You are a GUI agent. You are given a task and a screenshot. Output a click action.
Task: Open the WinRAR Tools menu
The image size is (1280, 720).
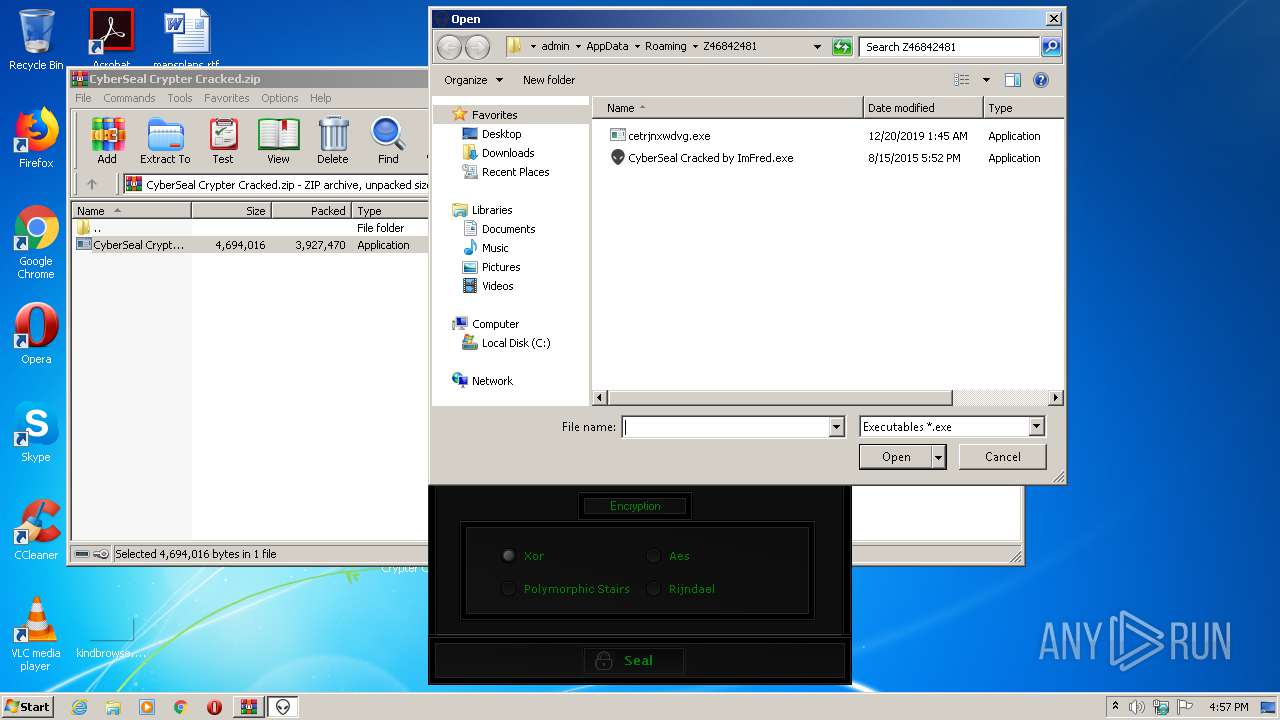click(180, 98)
